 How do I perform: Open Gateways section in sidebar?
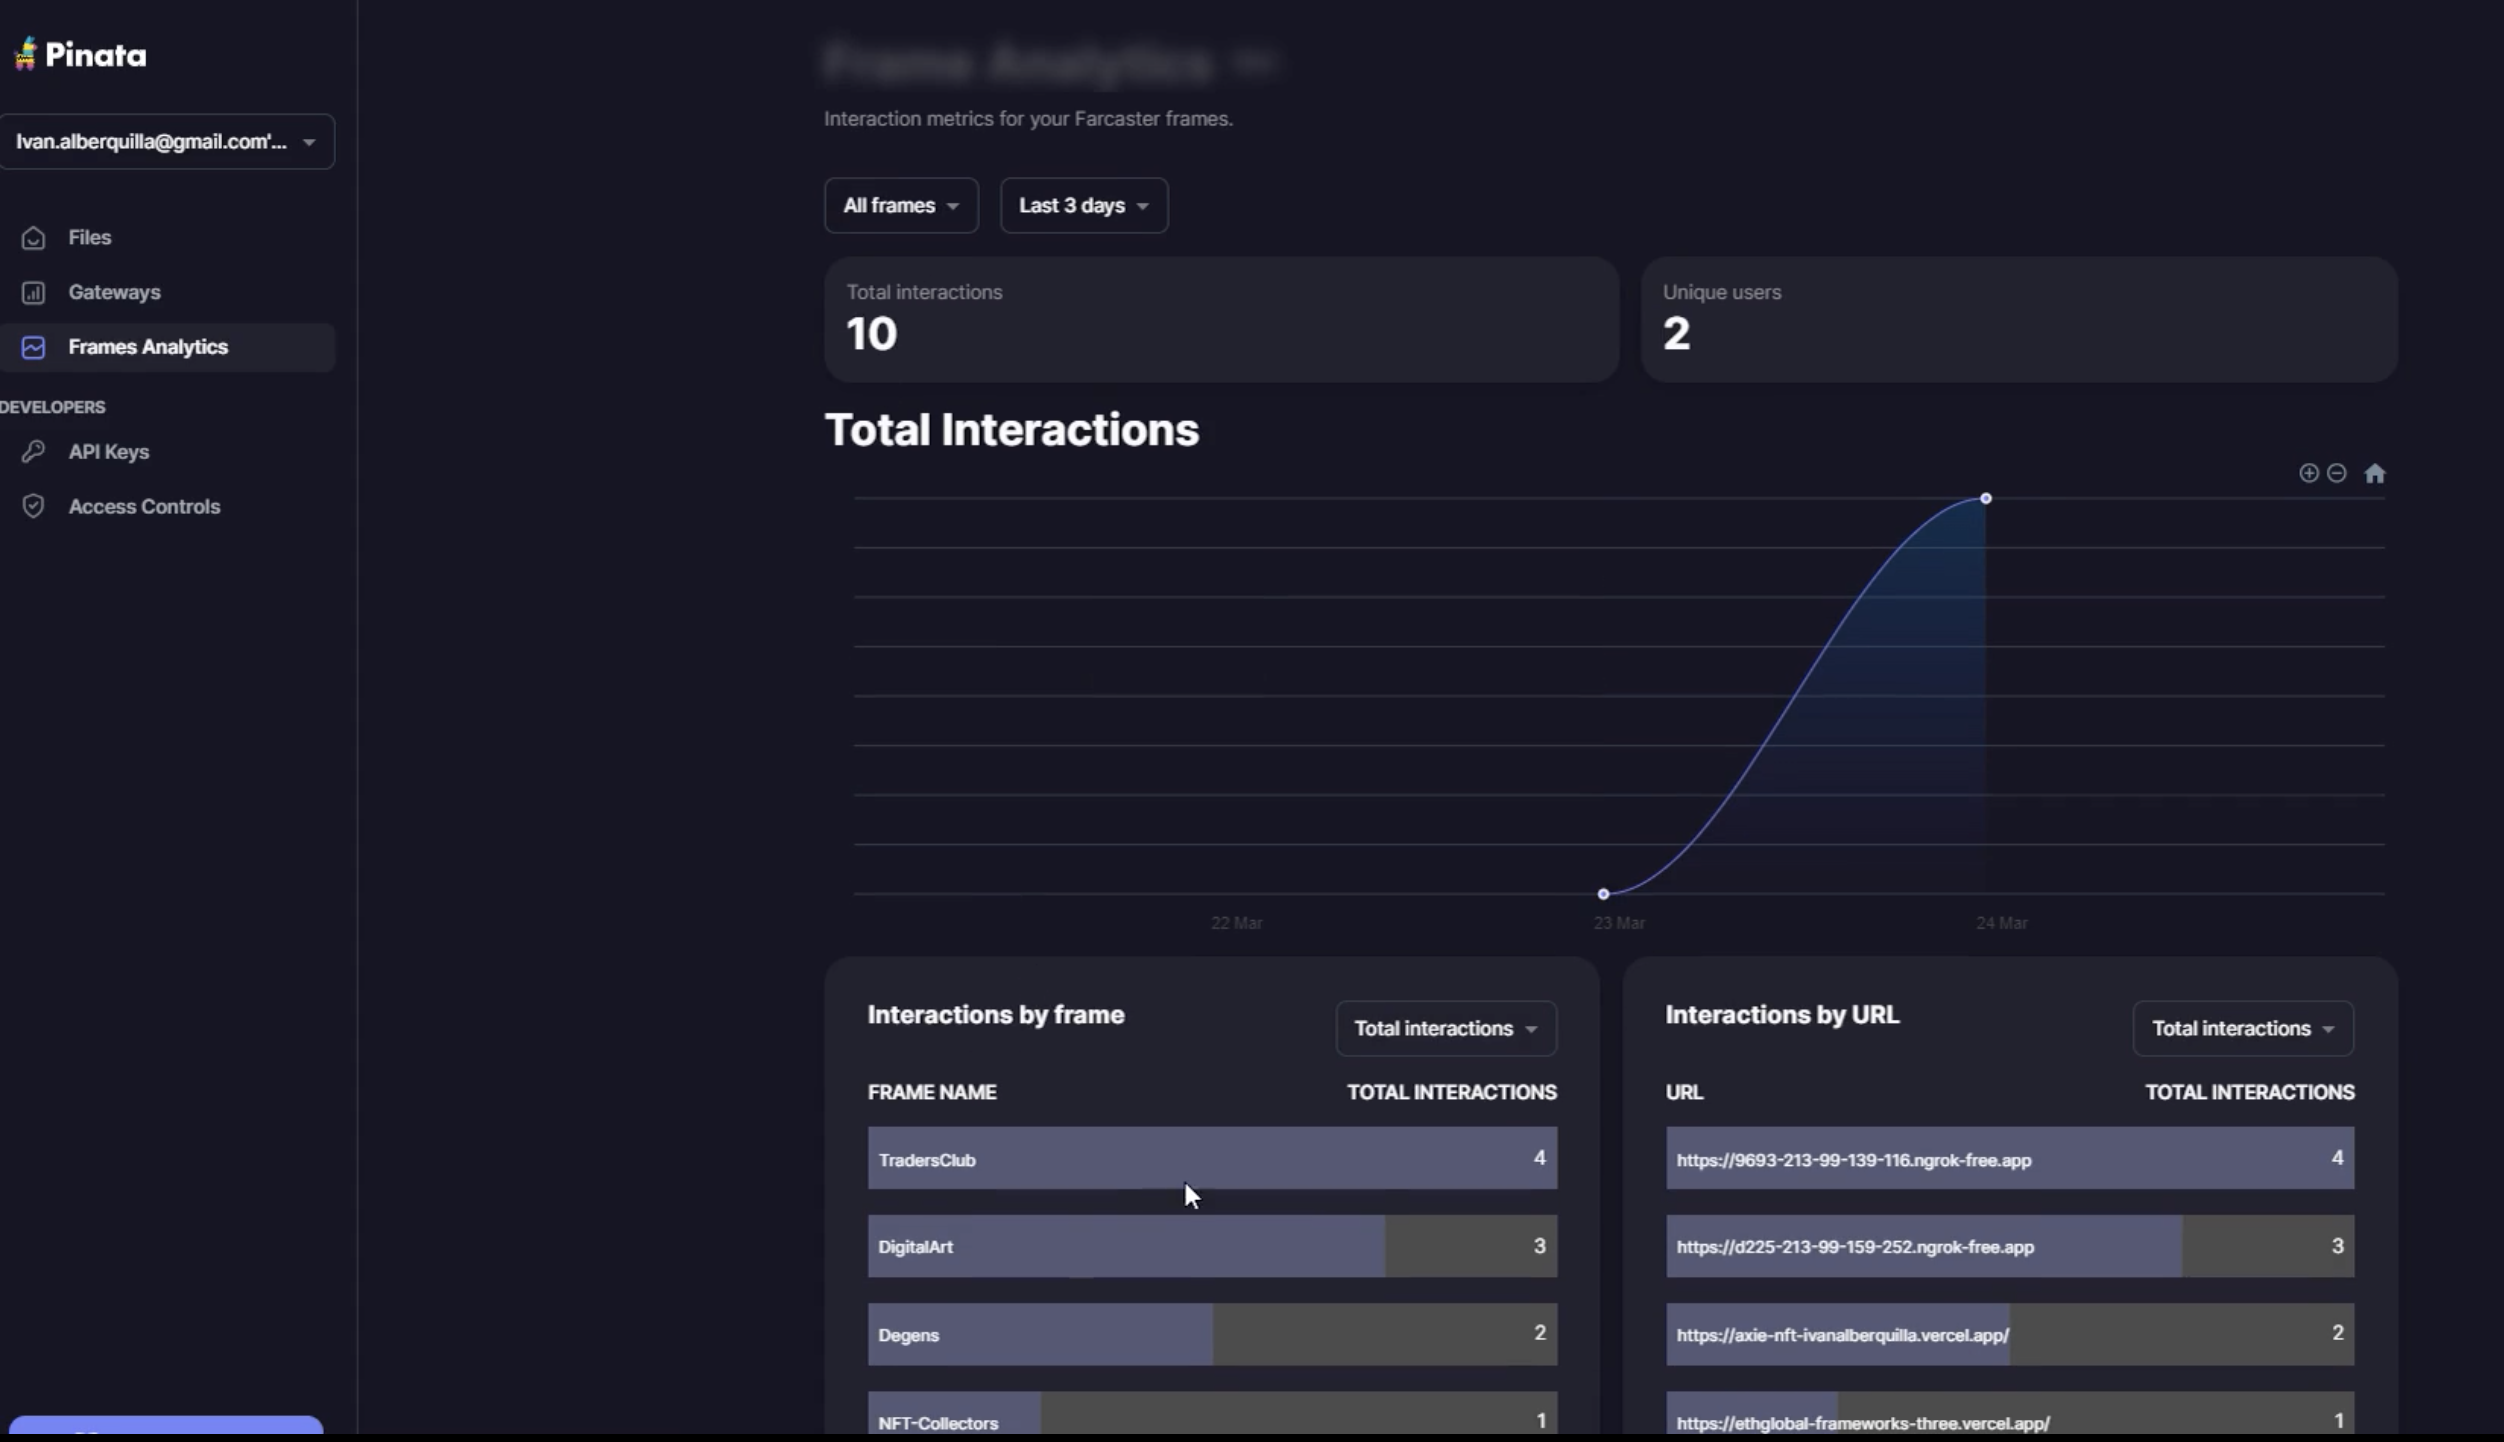click(114, 291)
